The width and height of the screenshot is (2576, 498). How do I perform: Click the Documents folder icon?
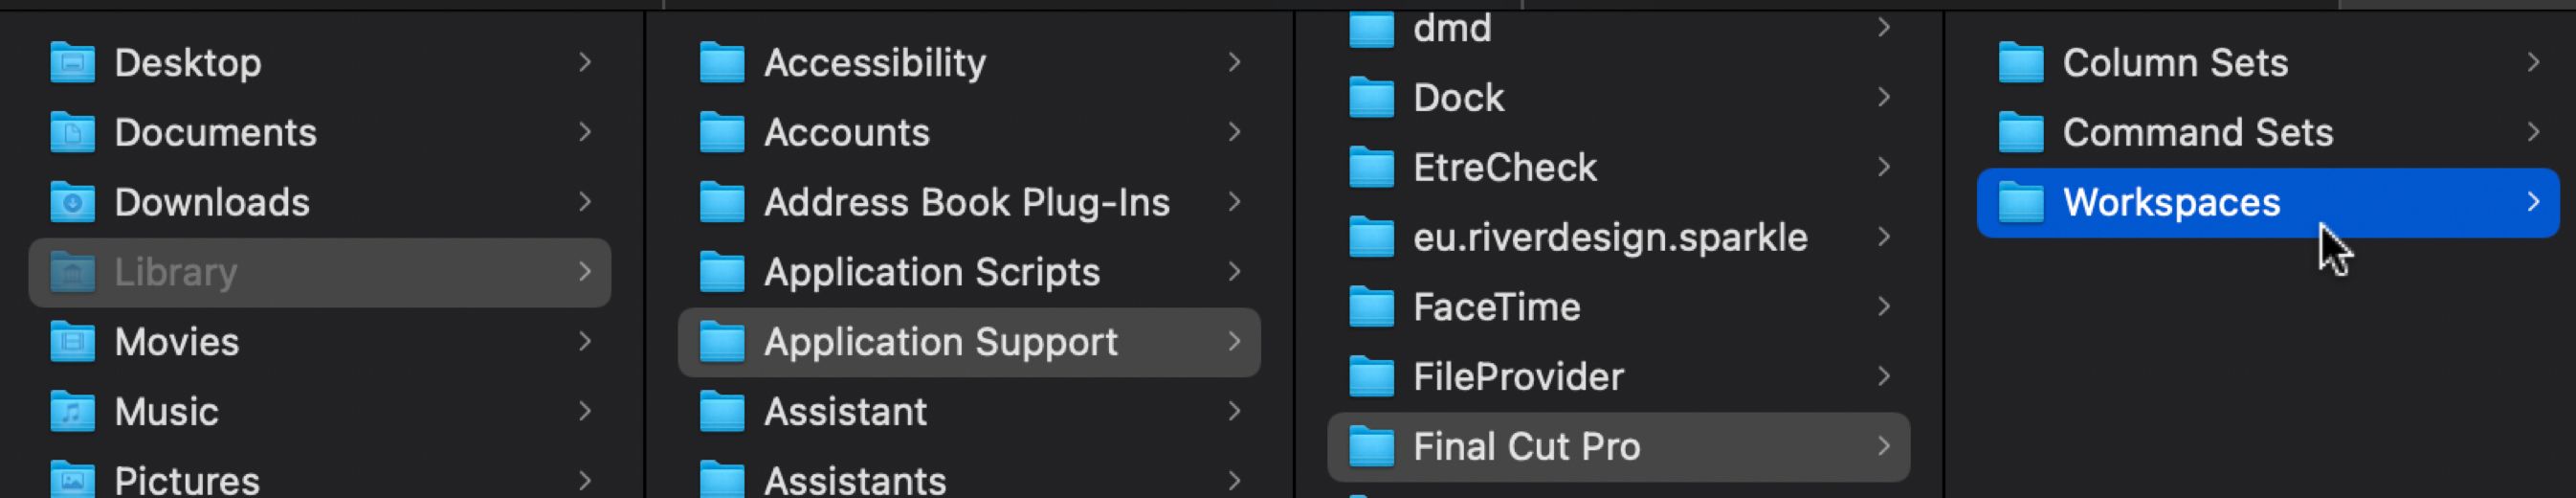(x=72, y=133)
